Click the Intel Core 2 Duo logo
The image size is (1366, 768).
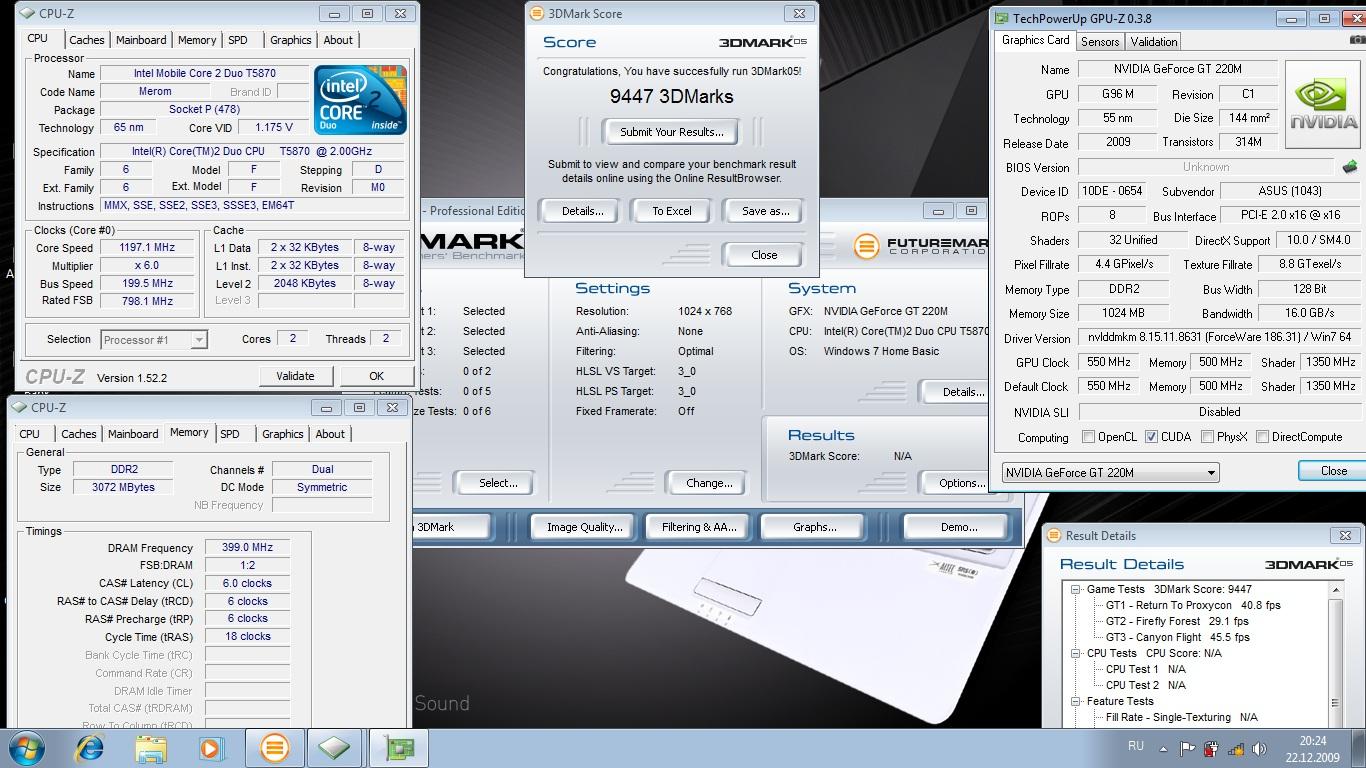360,100
